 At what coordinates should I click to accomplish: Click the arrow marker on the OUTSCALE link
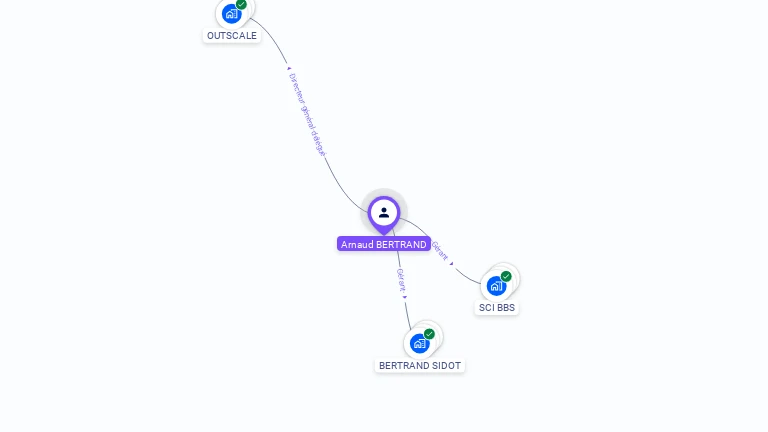pos(289,69)
